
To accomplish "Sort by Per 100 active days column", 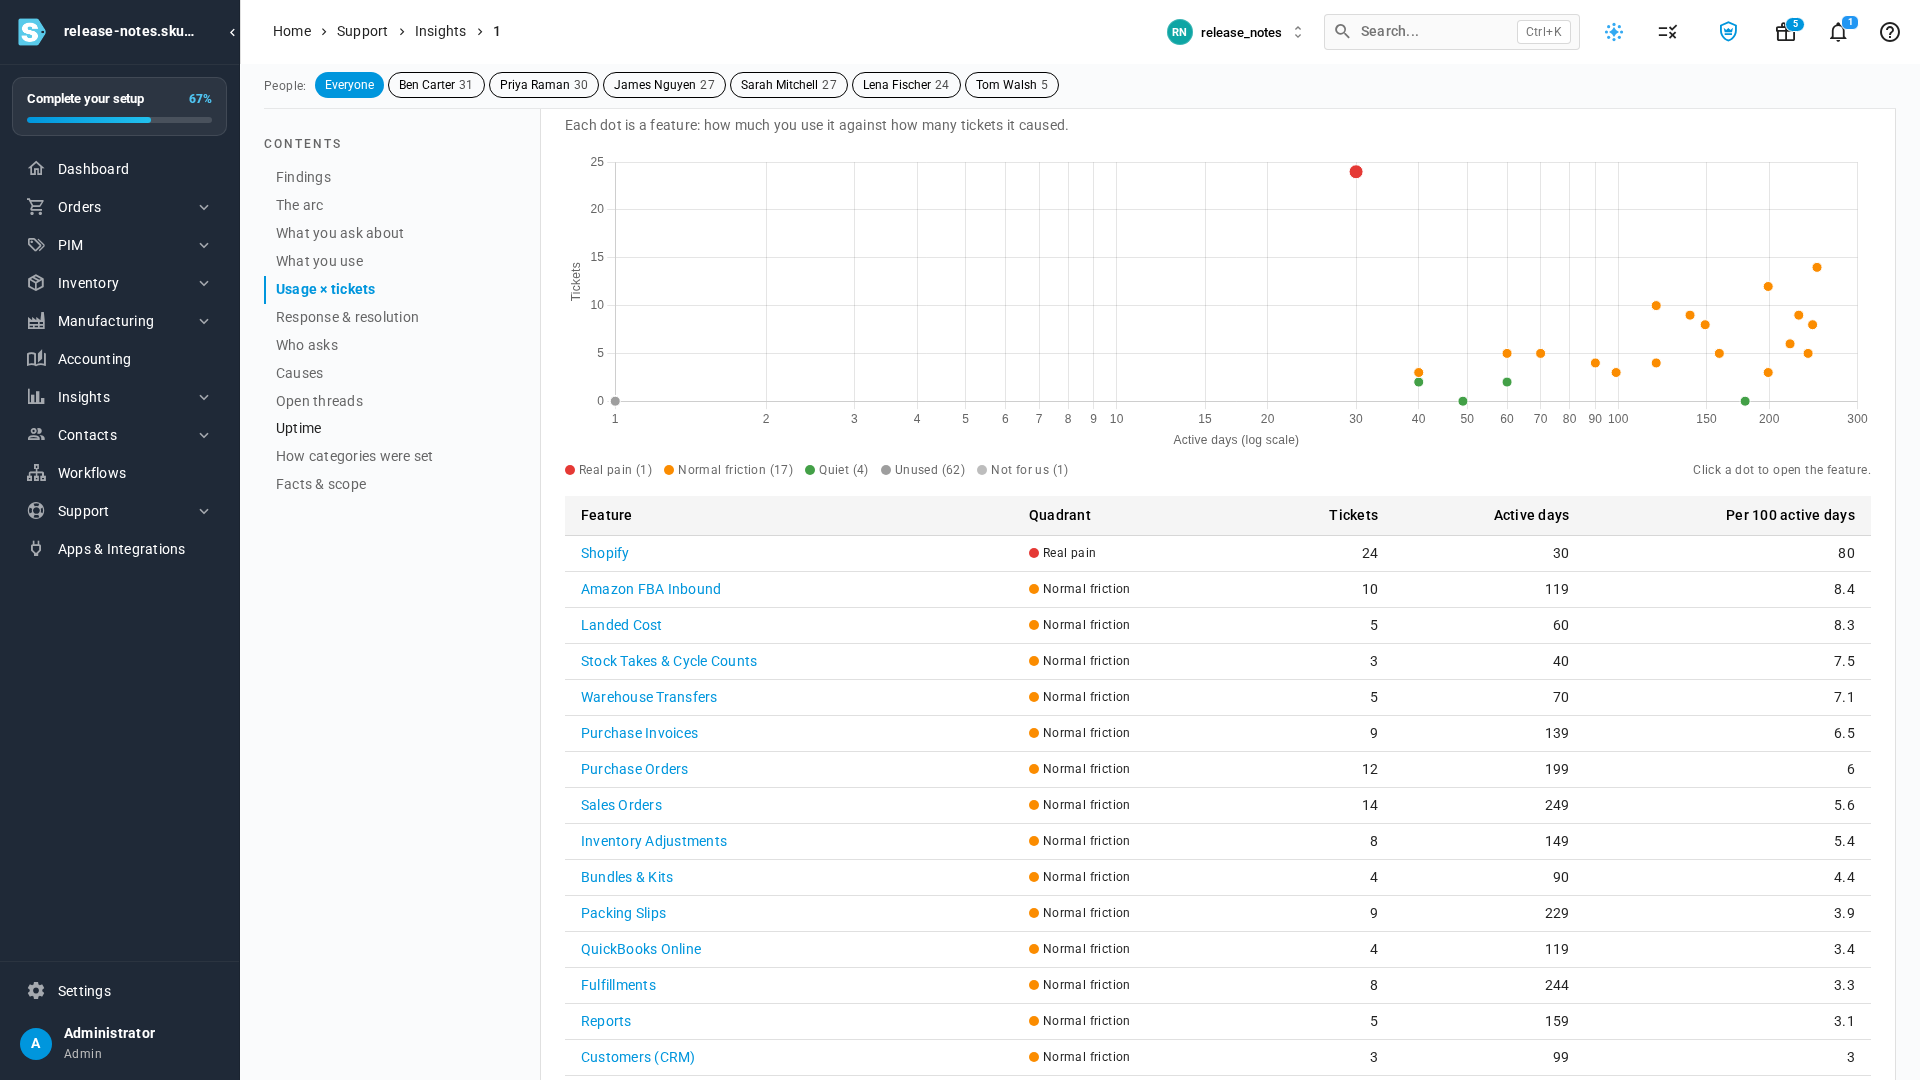I will [x=1789, y=515].
